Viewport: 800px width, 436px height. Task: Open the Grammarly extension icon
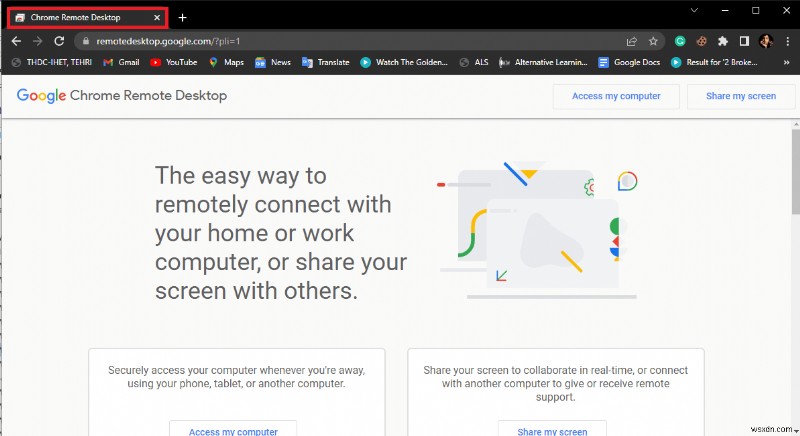[x=680, y=41]
